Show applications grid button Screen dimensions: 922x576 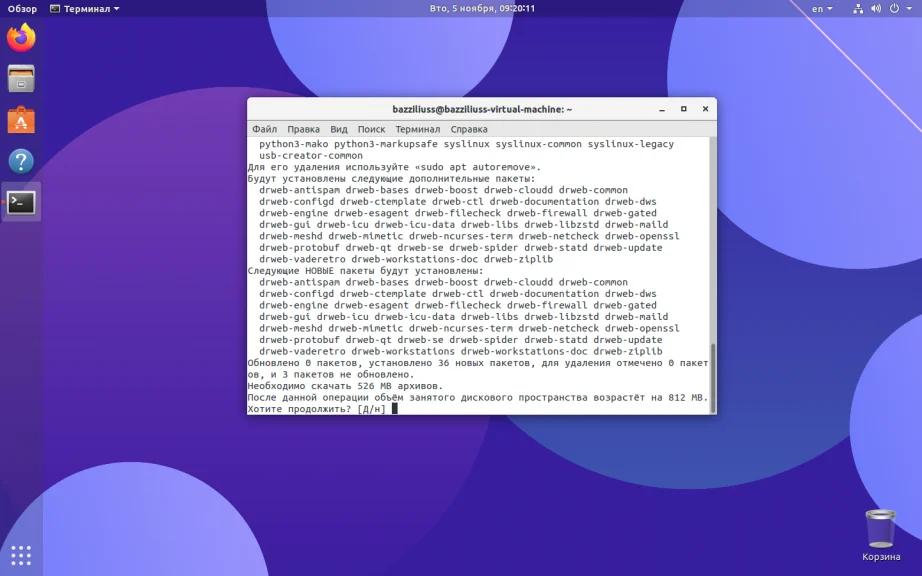tap(21, 555)
